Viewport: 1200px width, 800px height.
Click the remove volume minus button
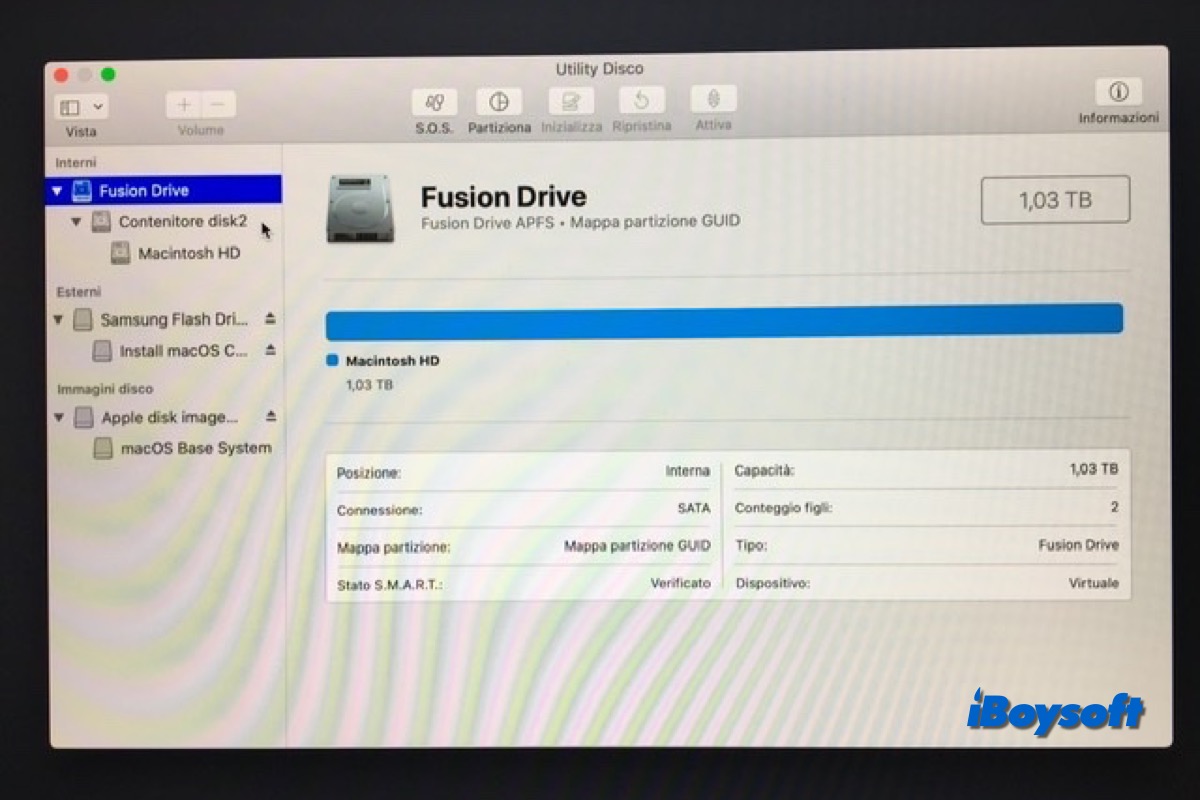point(219,105)
